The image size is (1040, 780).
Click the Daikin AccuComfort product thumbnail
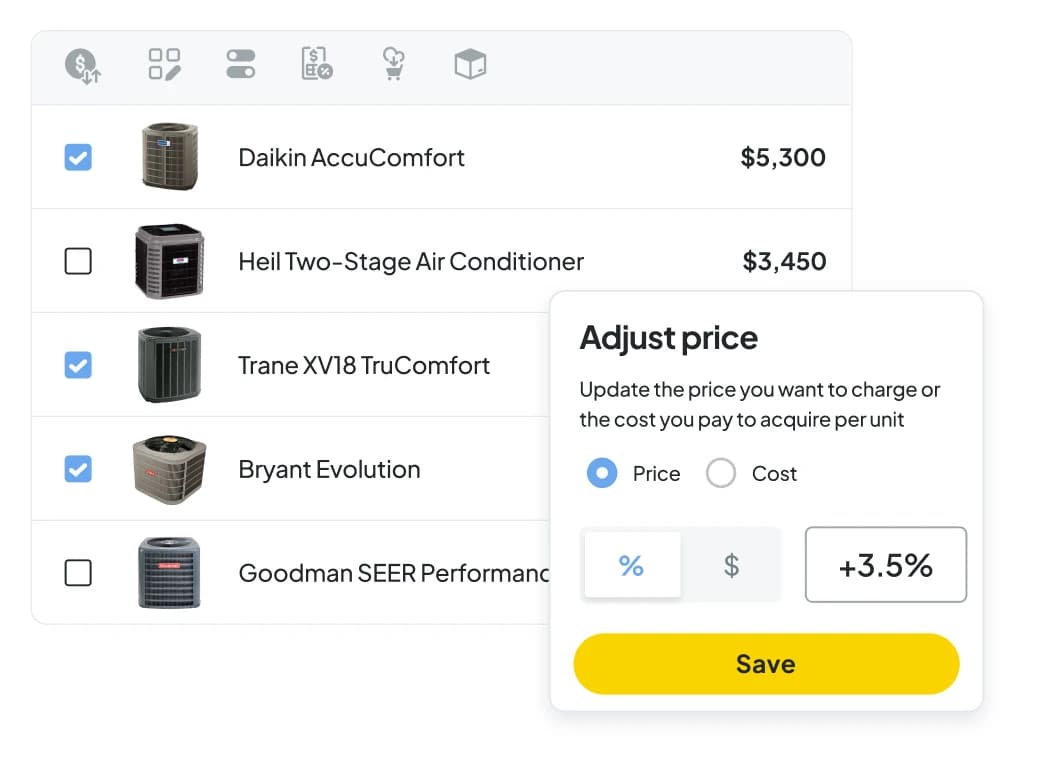(170, 157)
